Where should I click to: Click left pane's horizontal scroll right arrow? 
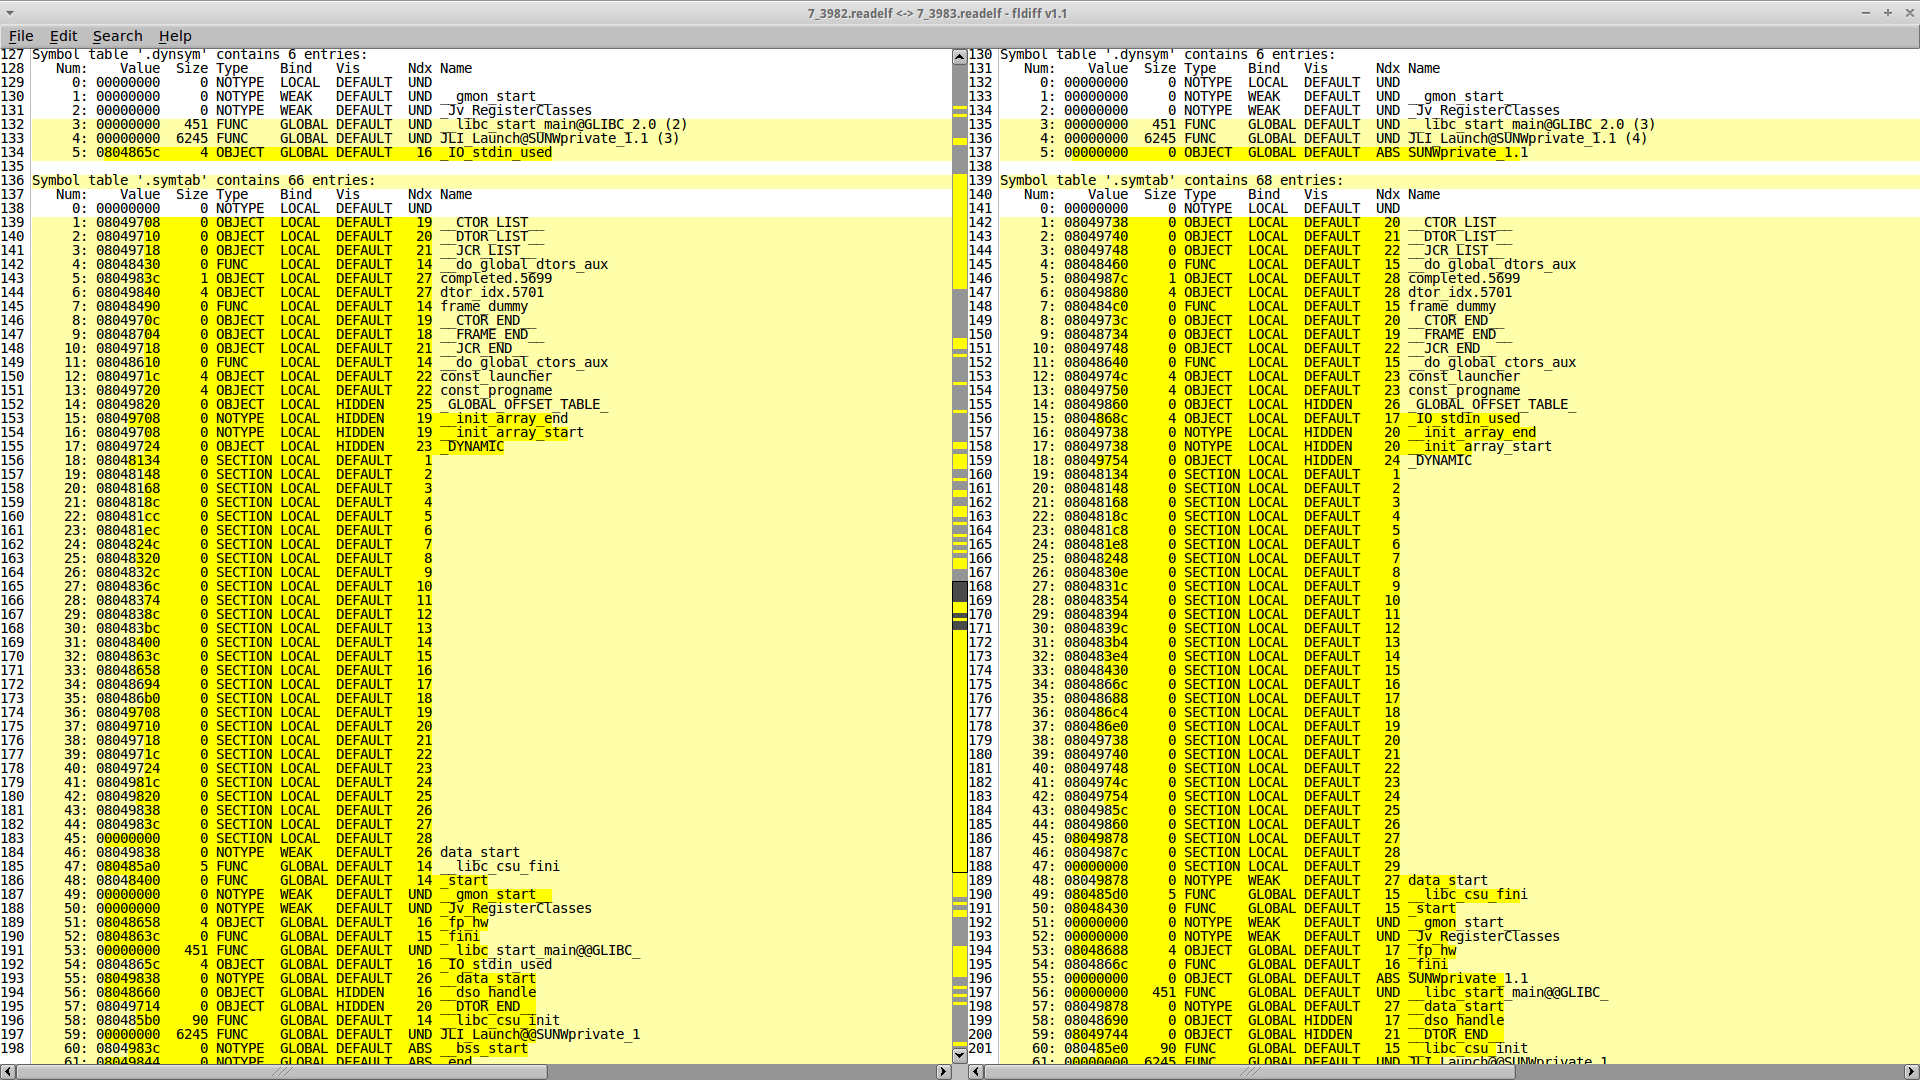coord(943,1071)
